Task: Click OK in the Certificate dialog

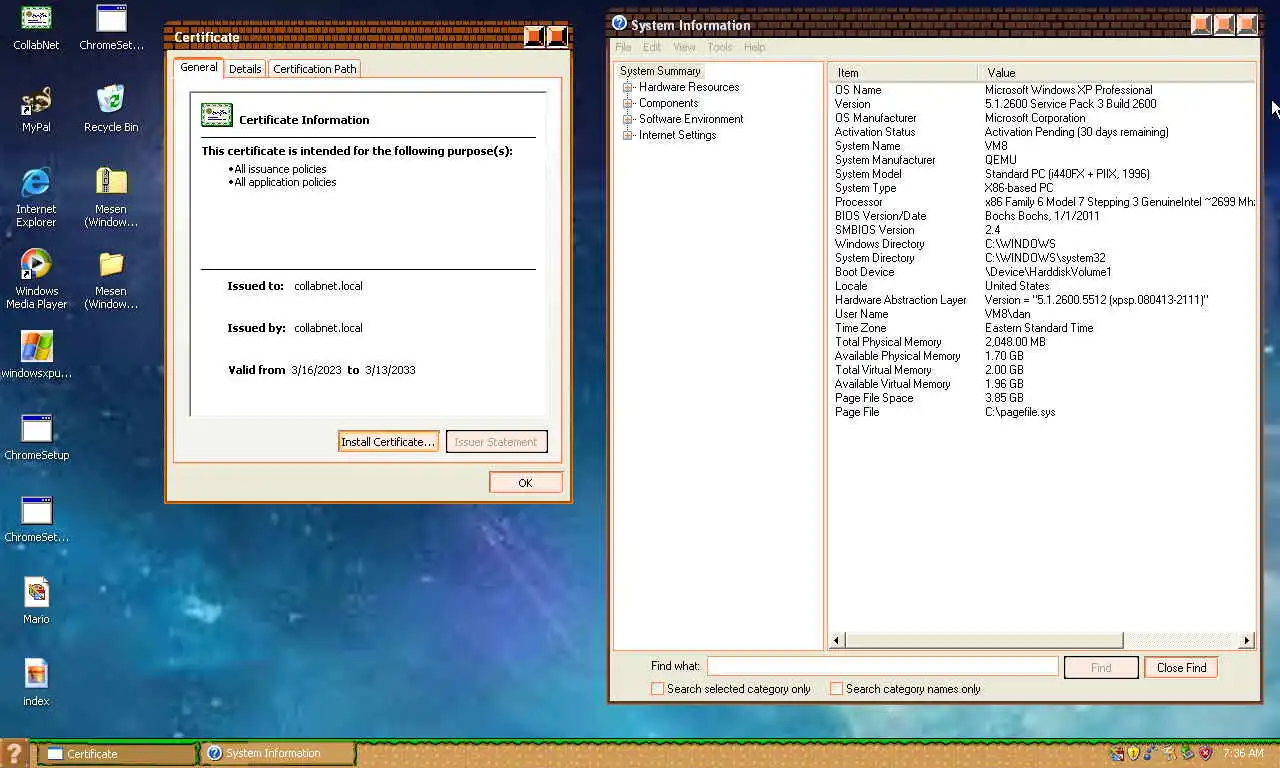Action: point(525,483)
